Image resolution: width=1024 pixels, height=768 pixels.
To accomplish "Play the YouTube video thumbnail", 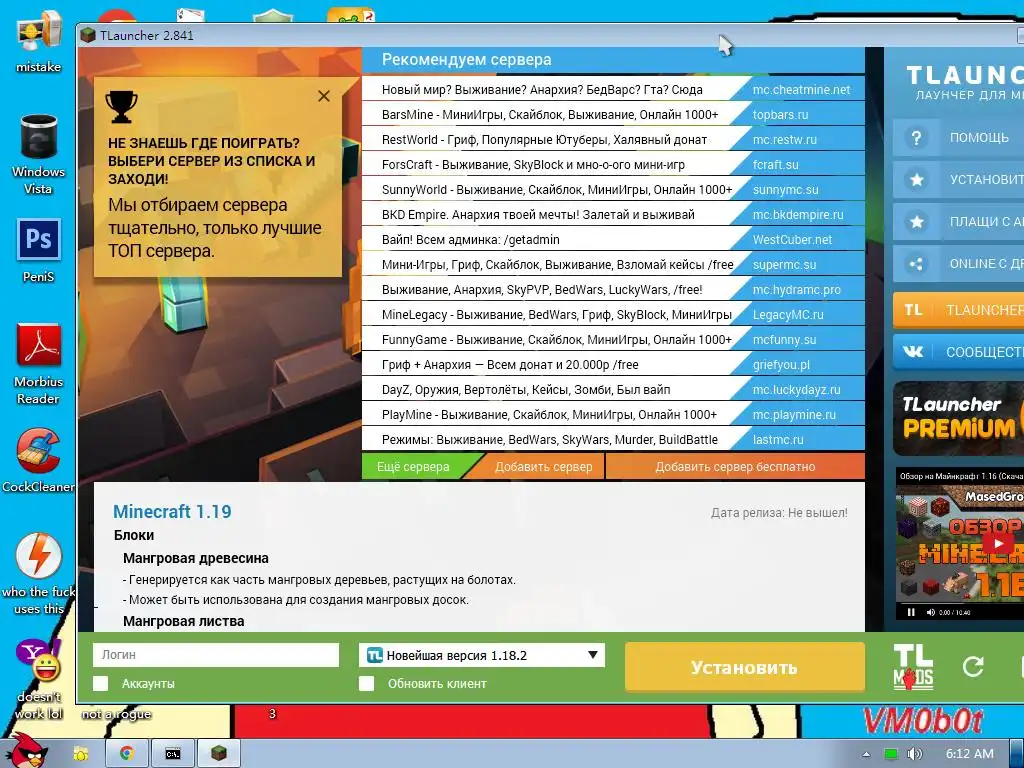I will (999, 543).
